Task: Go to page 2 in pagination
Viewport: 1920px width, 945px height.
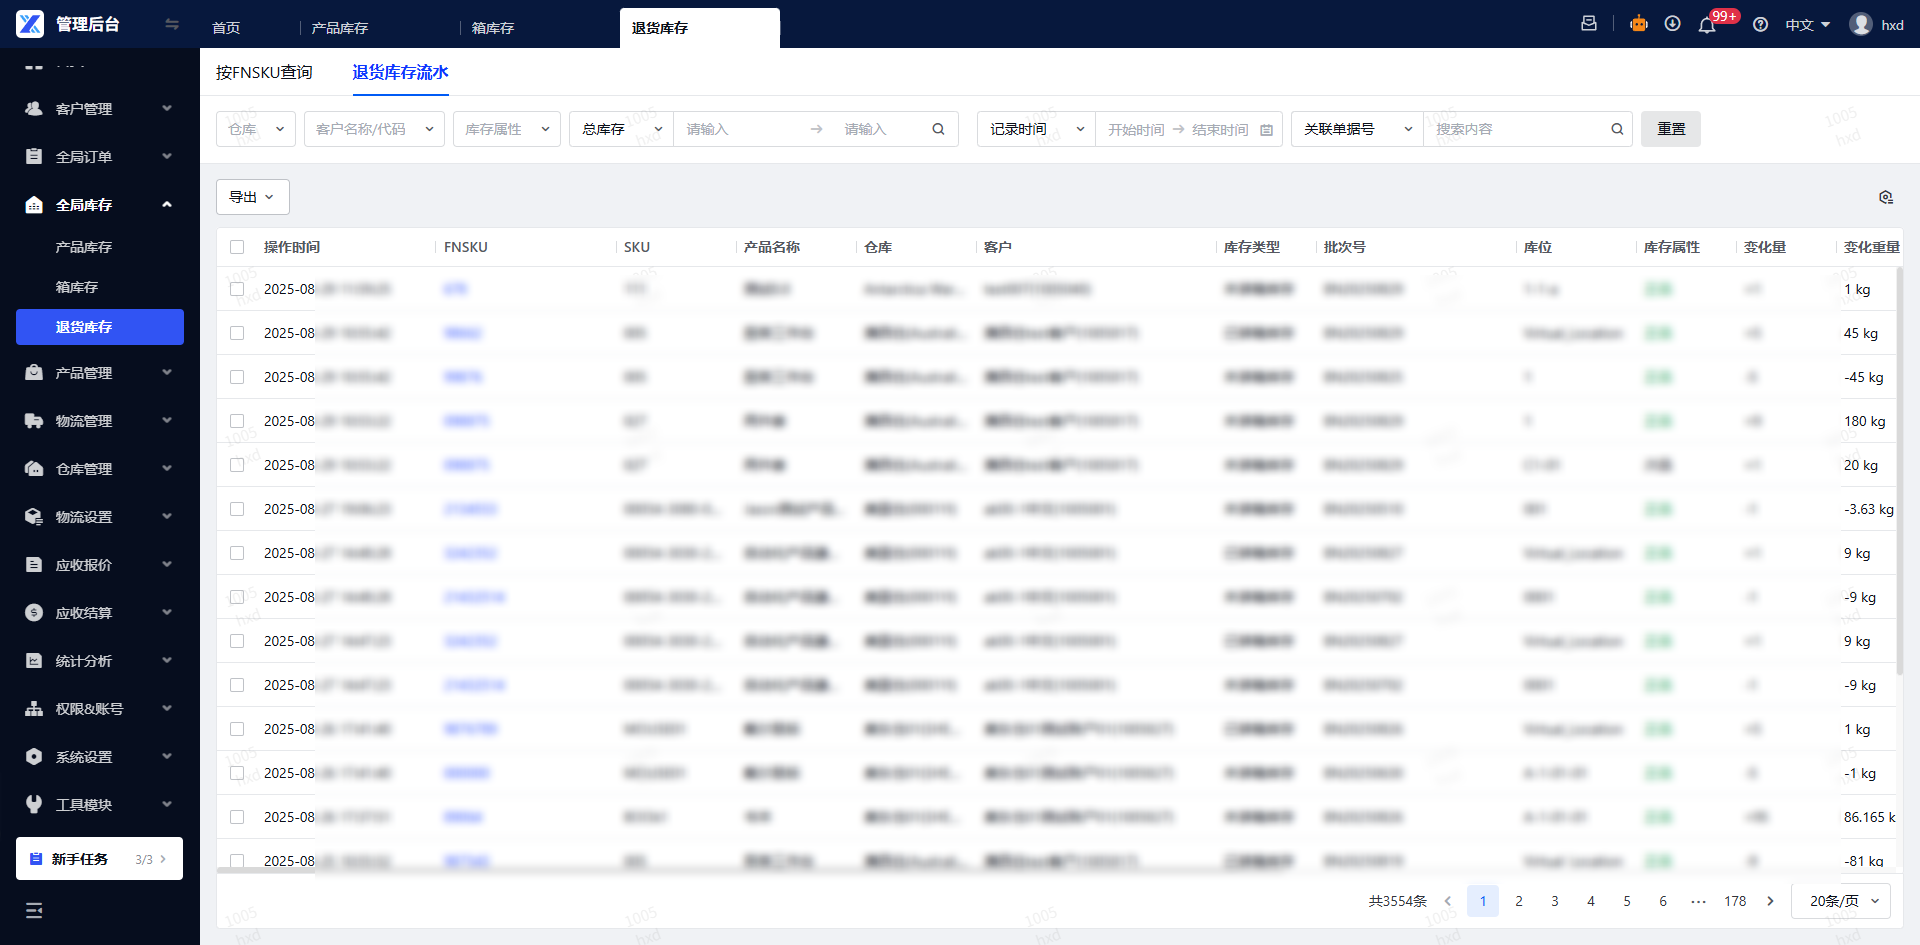Action: pos(1519,901)
